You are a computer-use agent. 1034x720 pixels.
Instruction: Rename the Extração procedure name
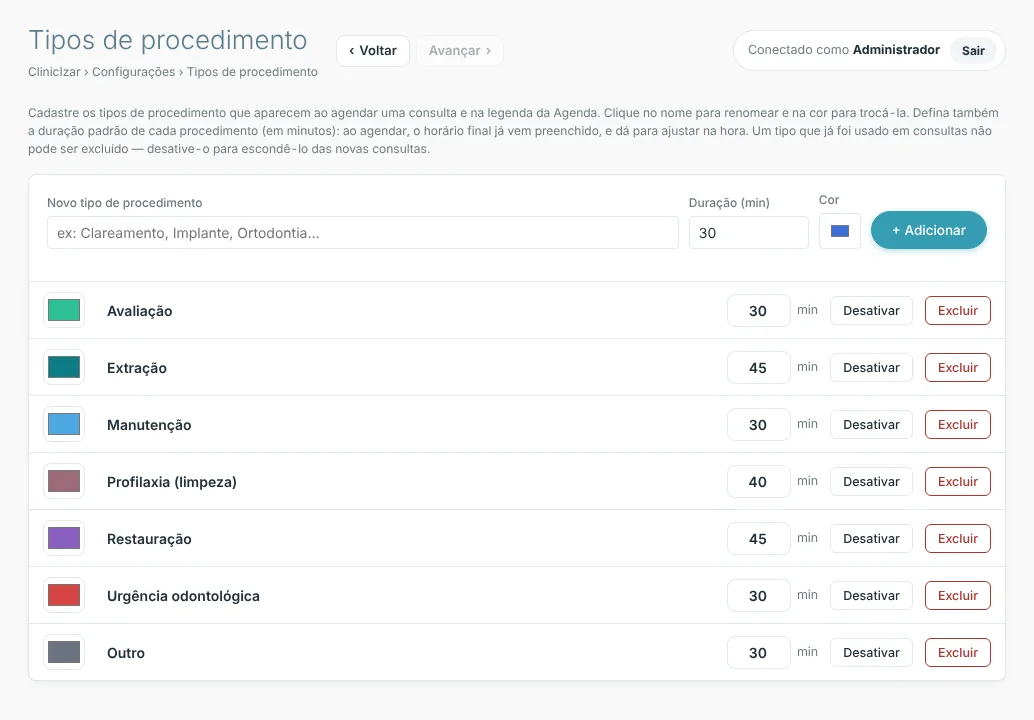point(137,368)
